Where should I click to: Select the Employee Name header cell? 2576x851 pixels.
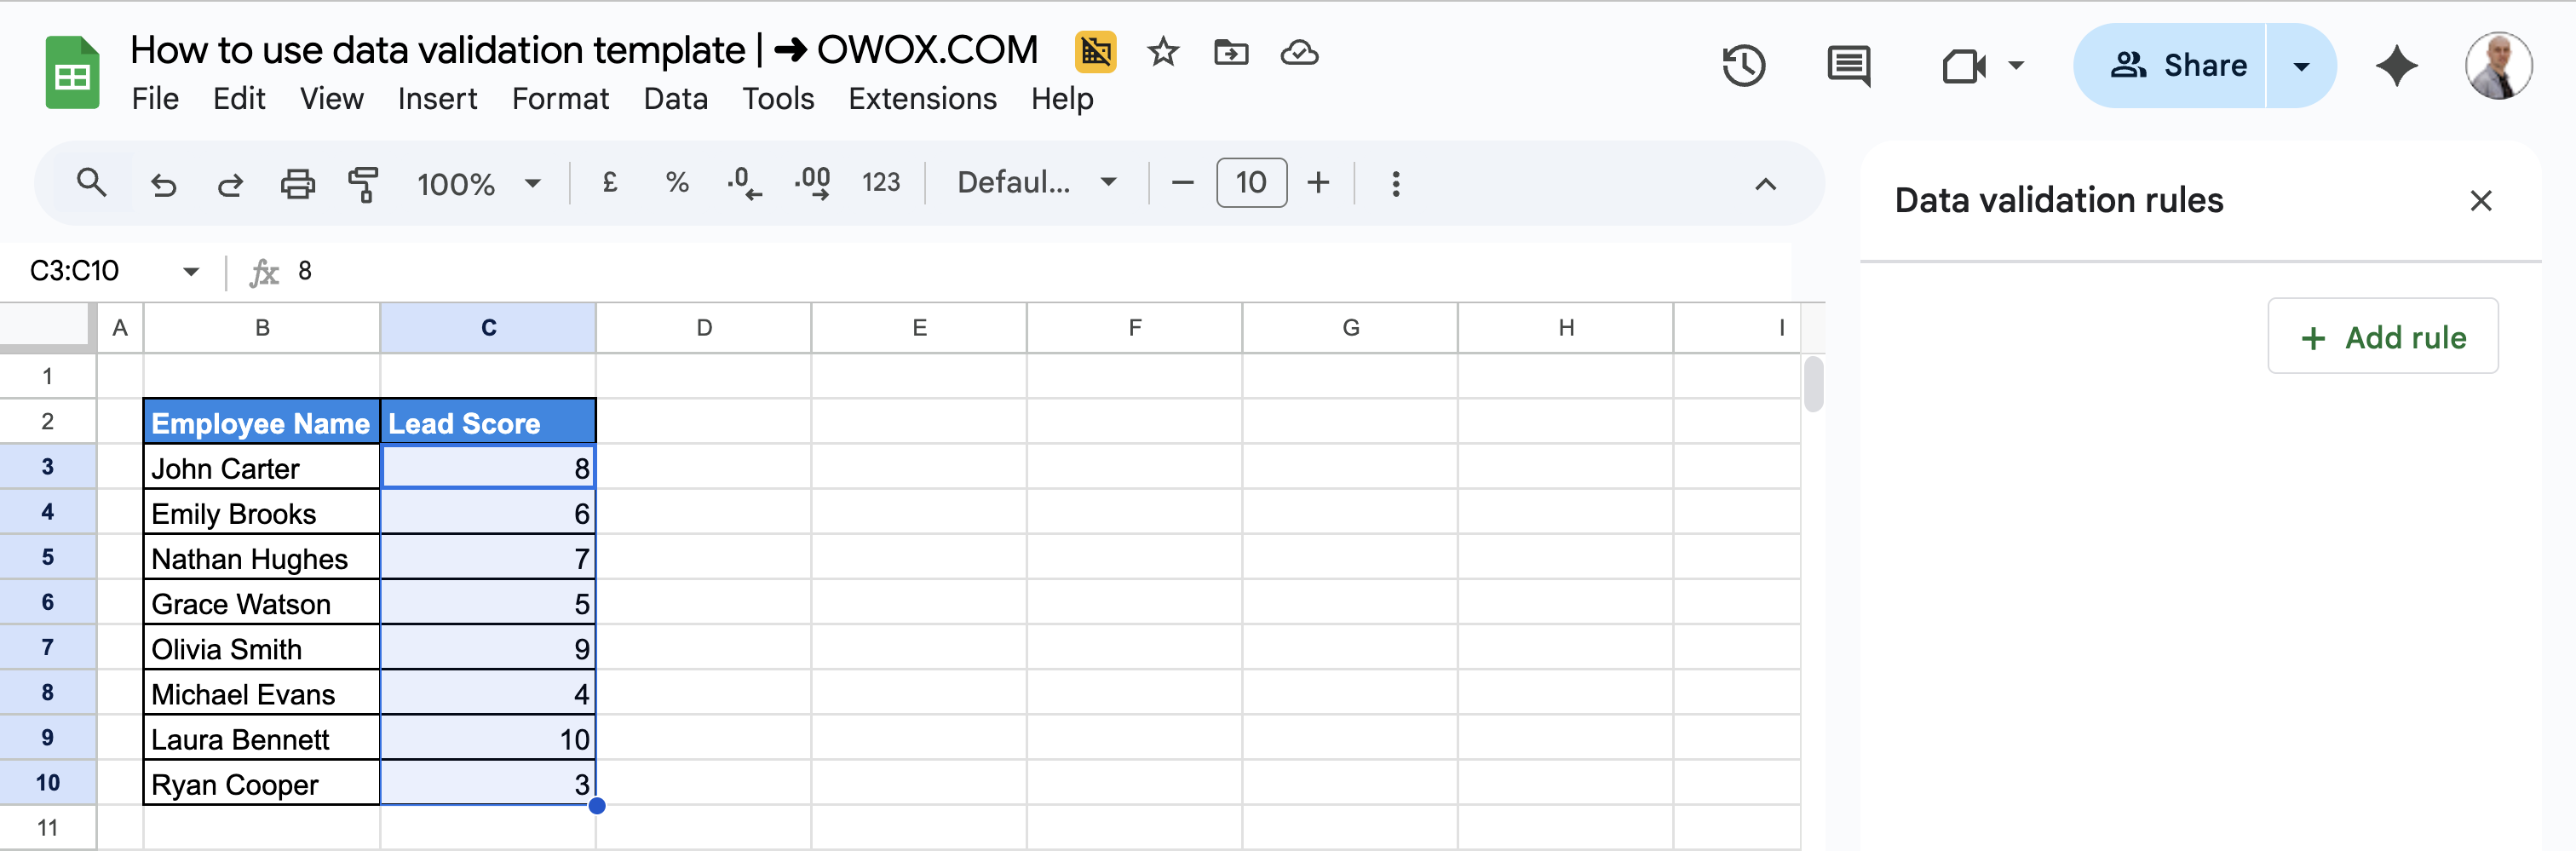pyautogui.click(x=262, y=422)
